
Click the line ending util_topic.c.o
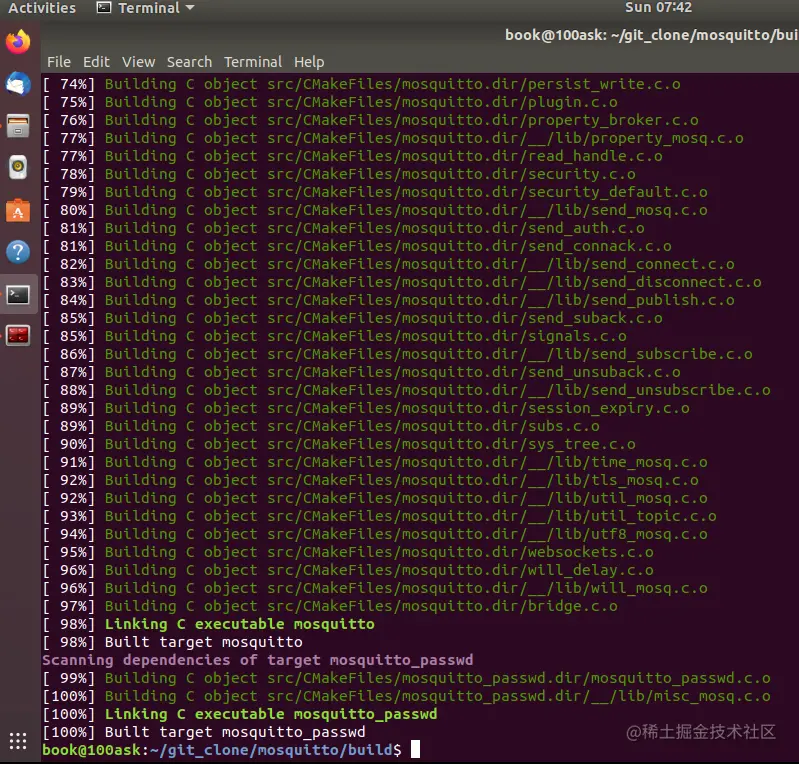click(x=379, y=516)
